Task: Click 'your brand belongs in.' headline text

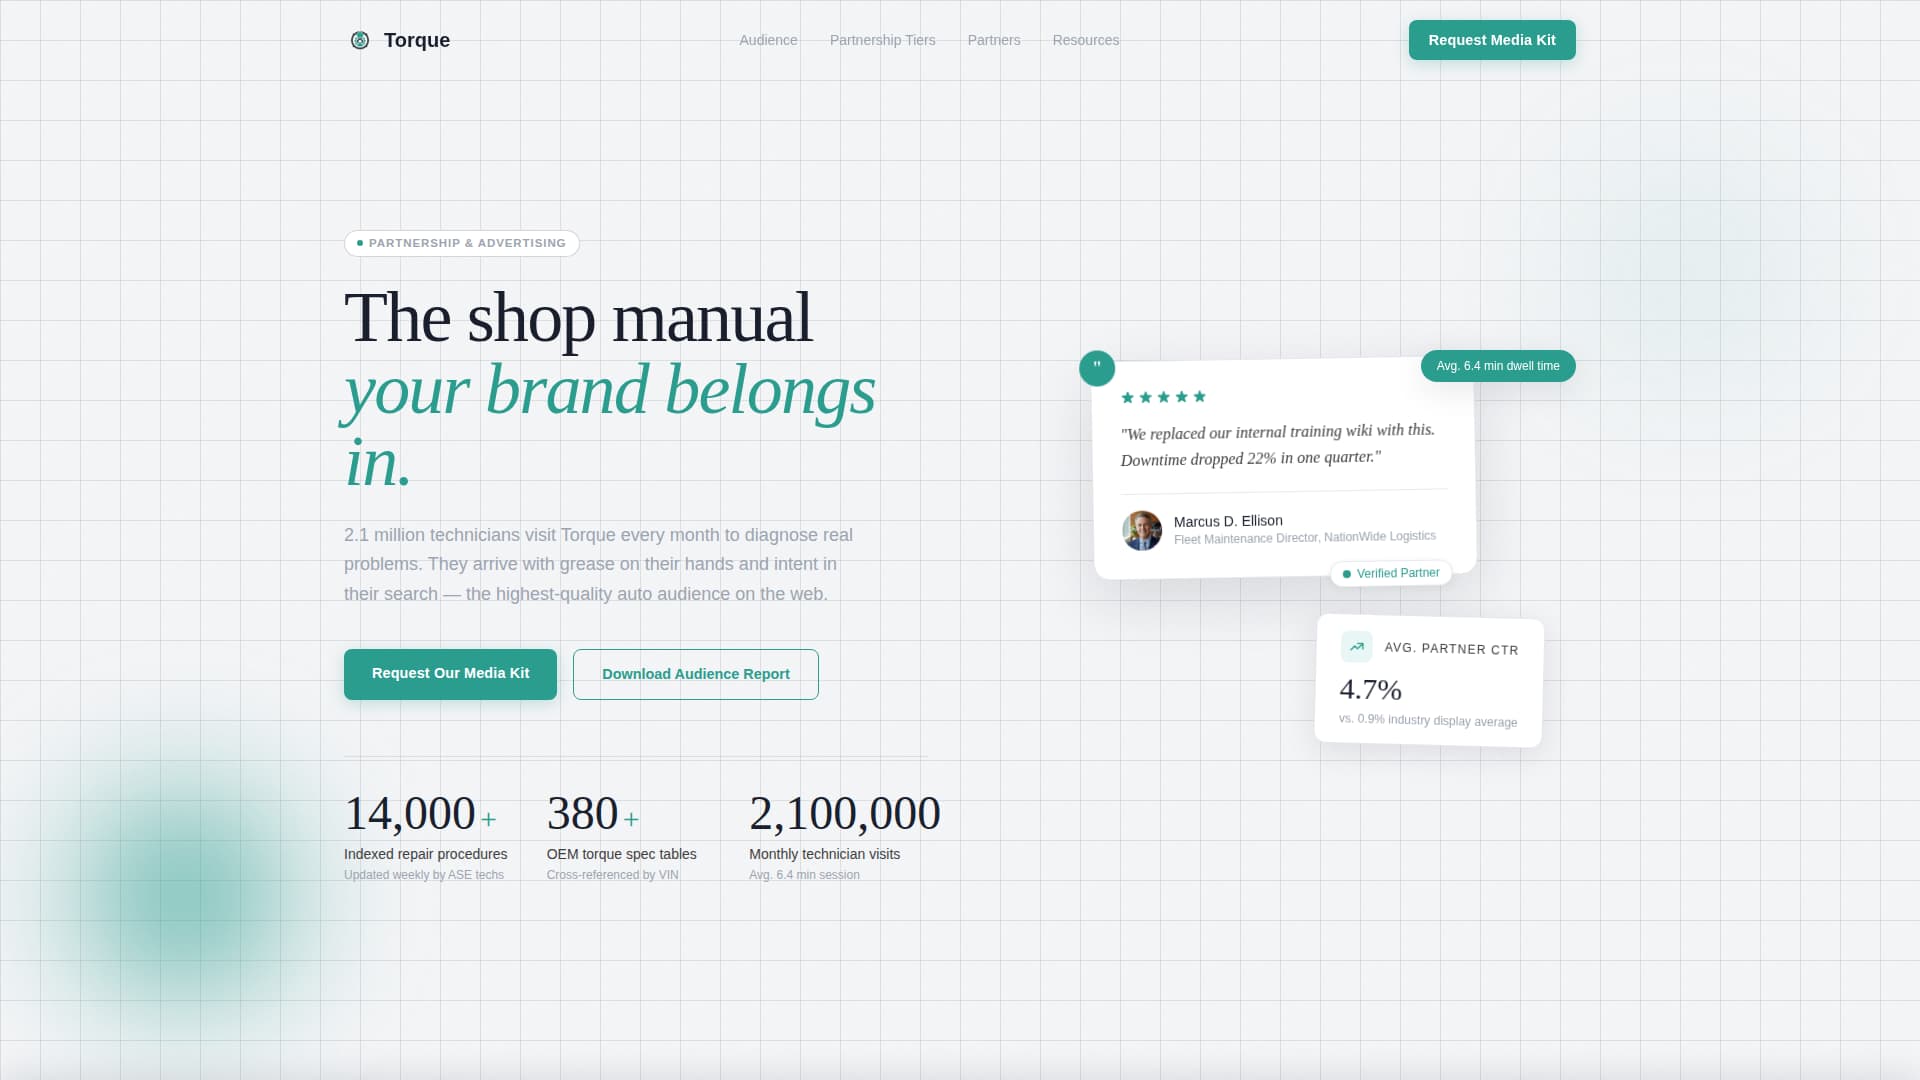Action: [610, 426]
